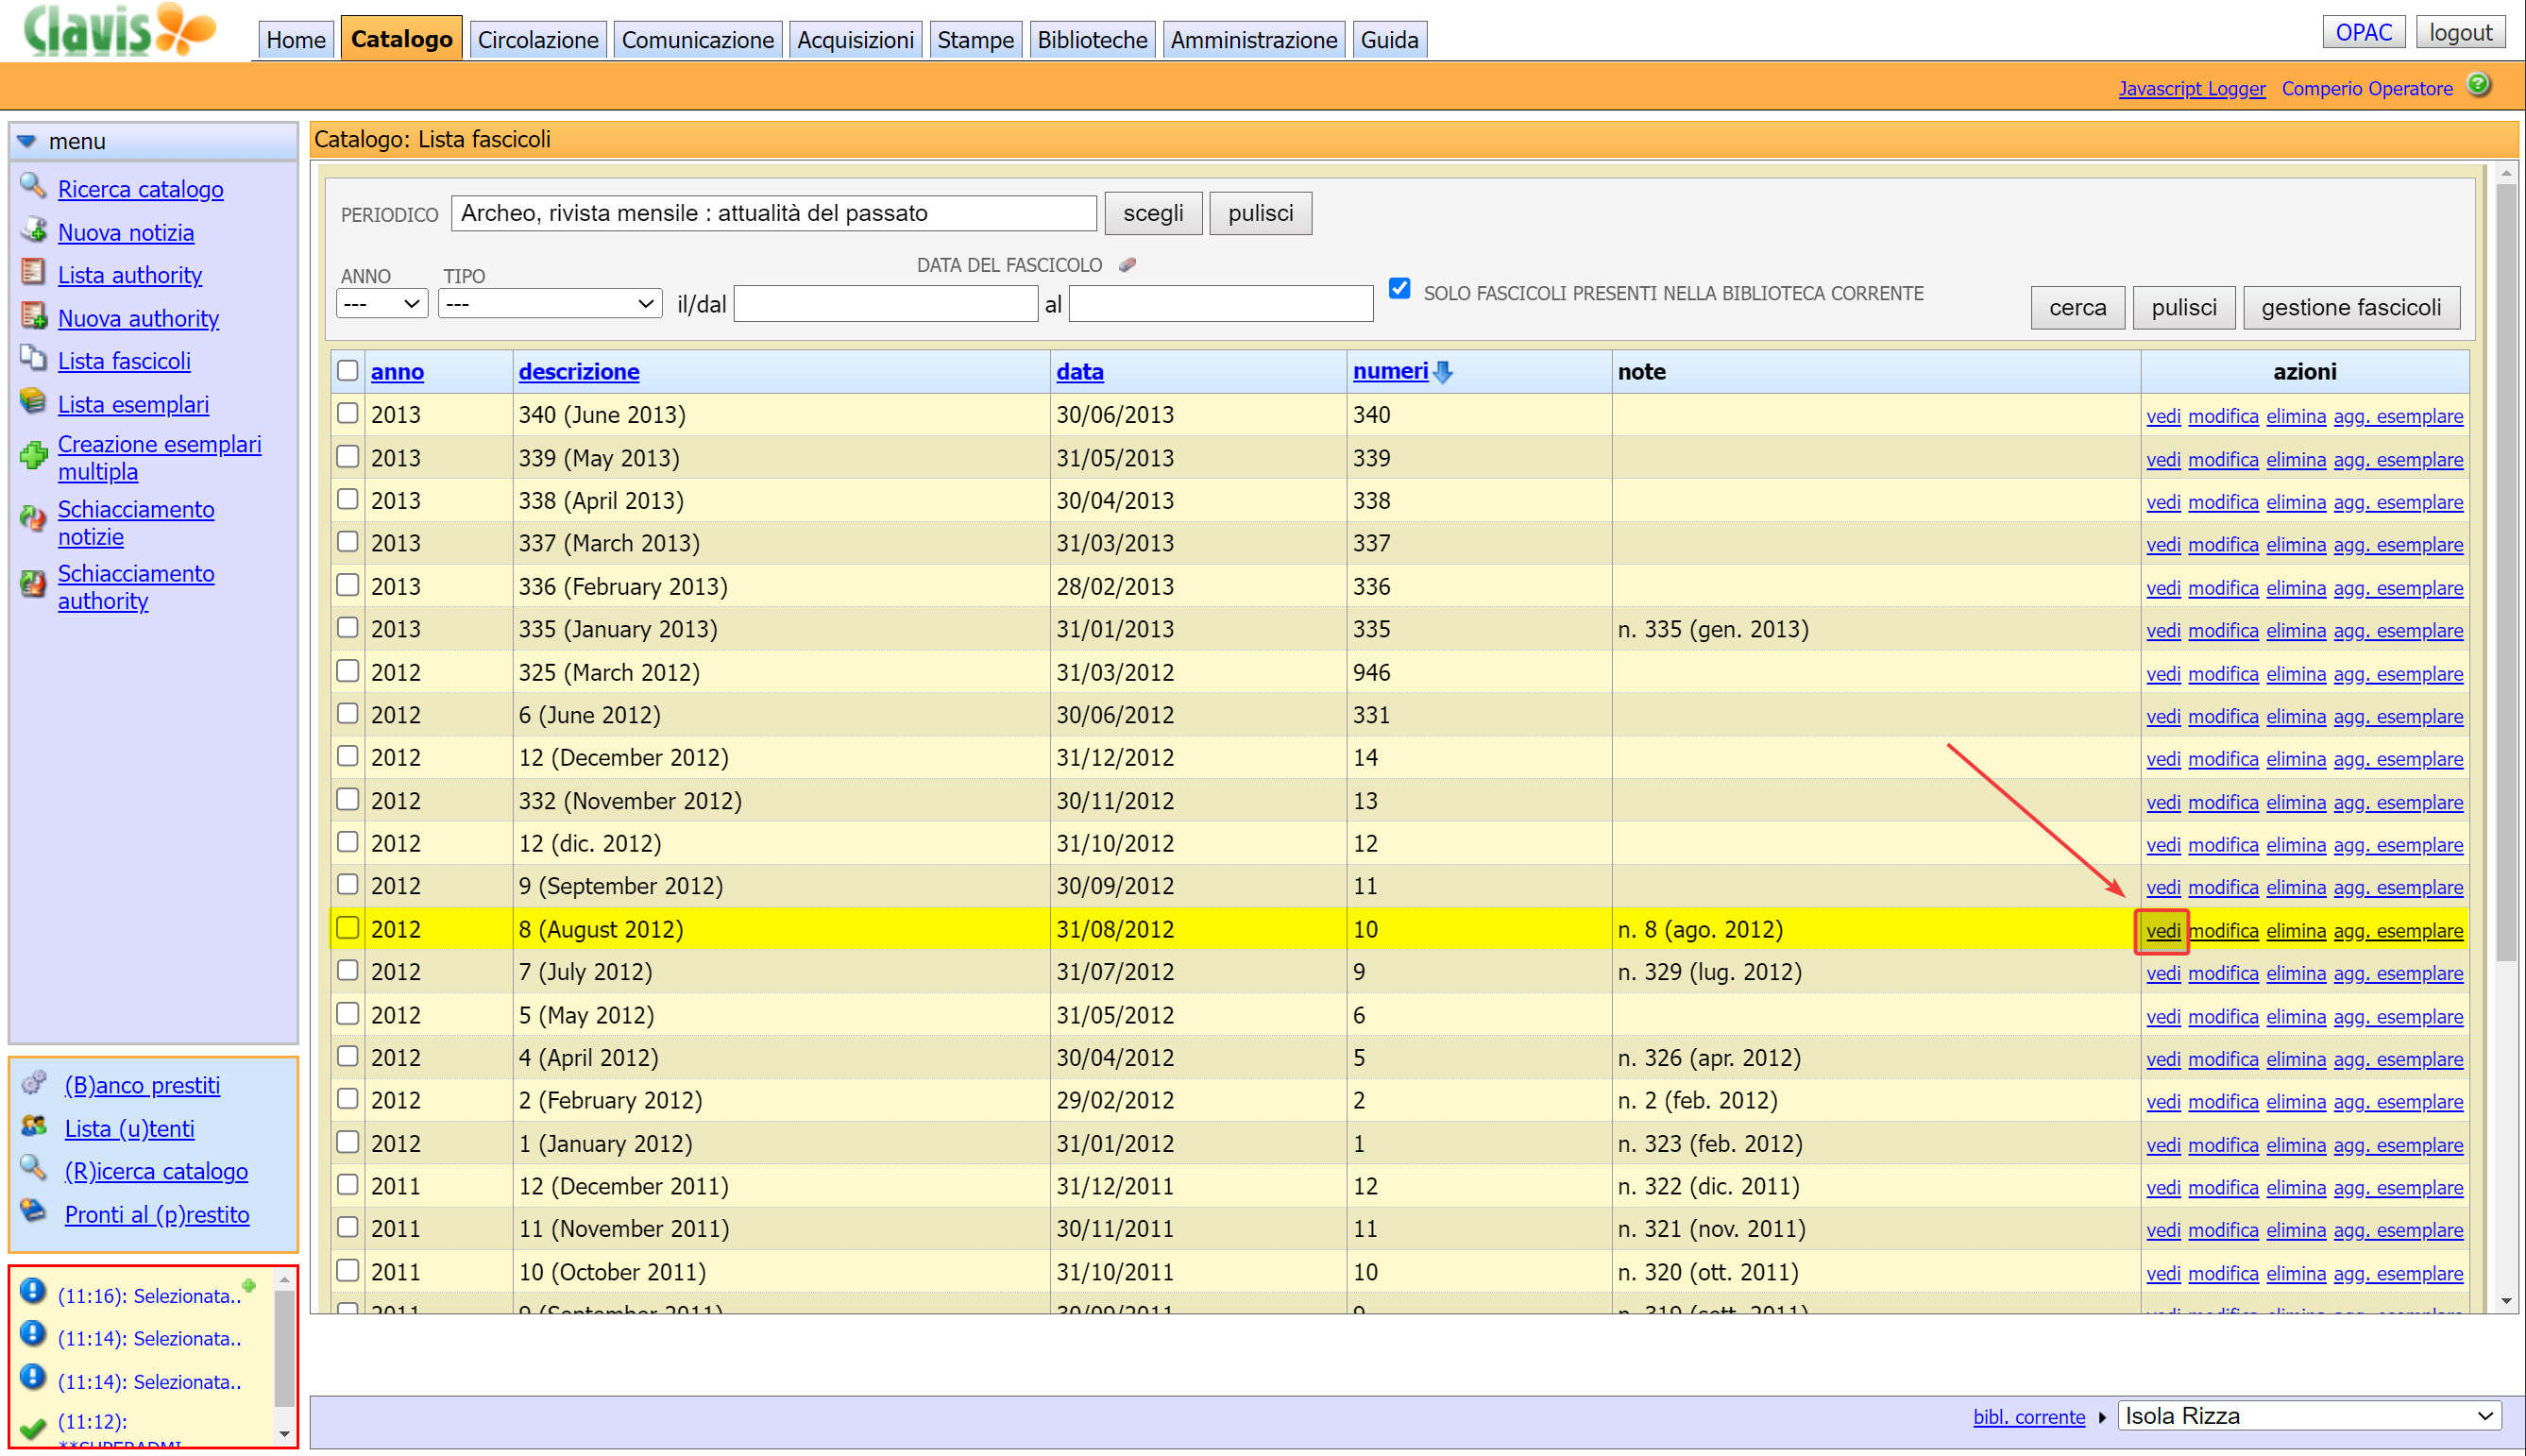Tick the select-all checkbox in table header

pyautogui.click(x=347, y=371)
